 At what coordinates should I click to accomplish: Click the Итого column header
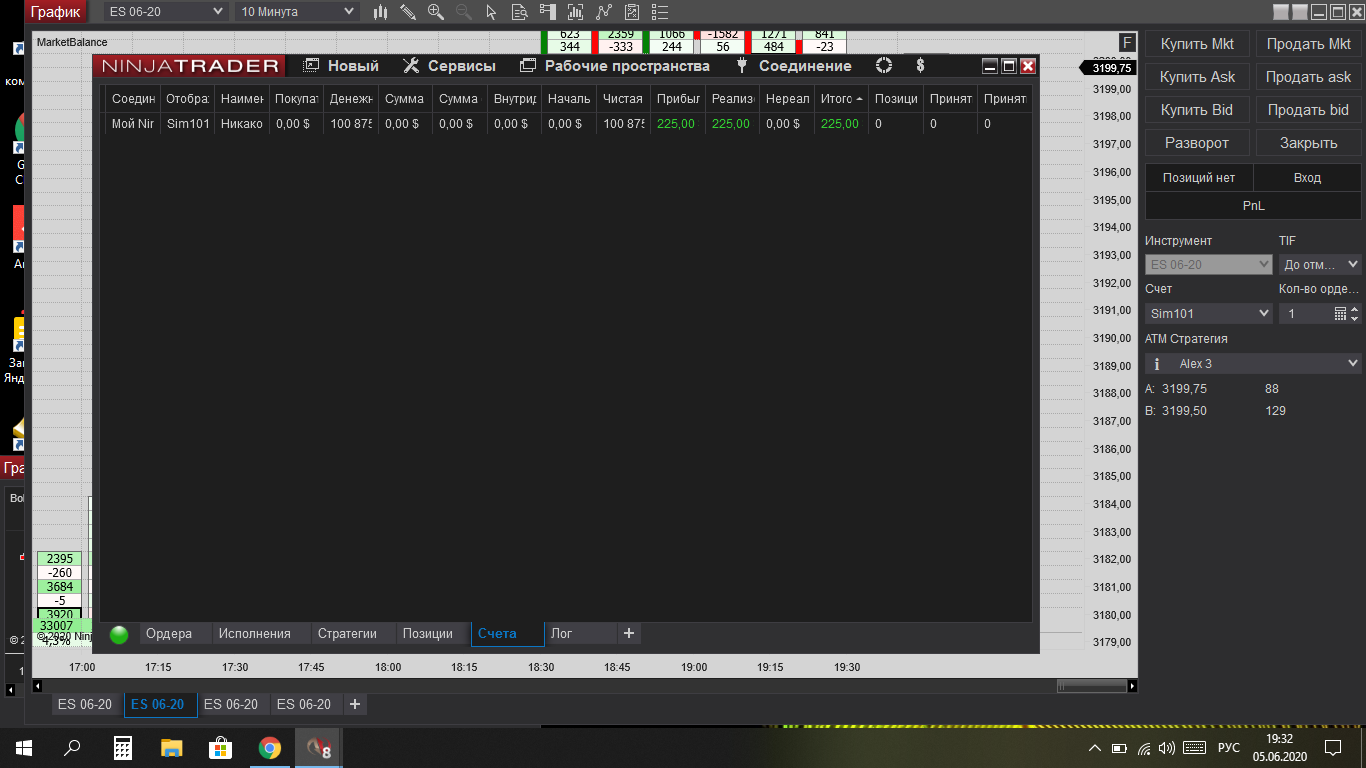point(839,99)
